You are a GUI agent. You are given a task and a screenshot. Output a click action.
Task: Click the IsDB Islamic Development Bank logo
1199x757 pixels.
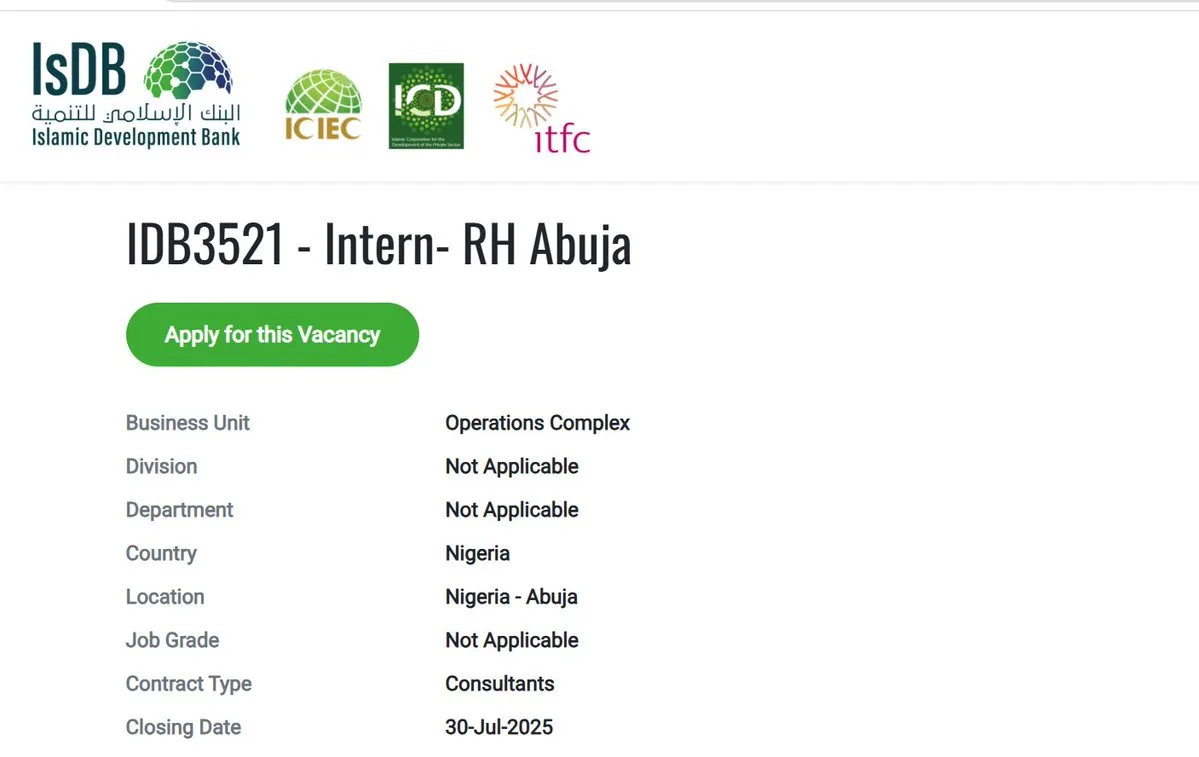pyautogui.click(x=136, y=95)
